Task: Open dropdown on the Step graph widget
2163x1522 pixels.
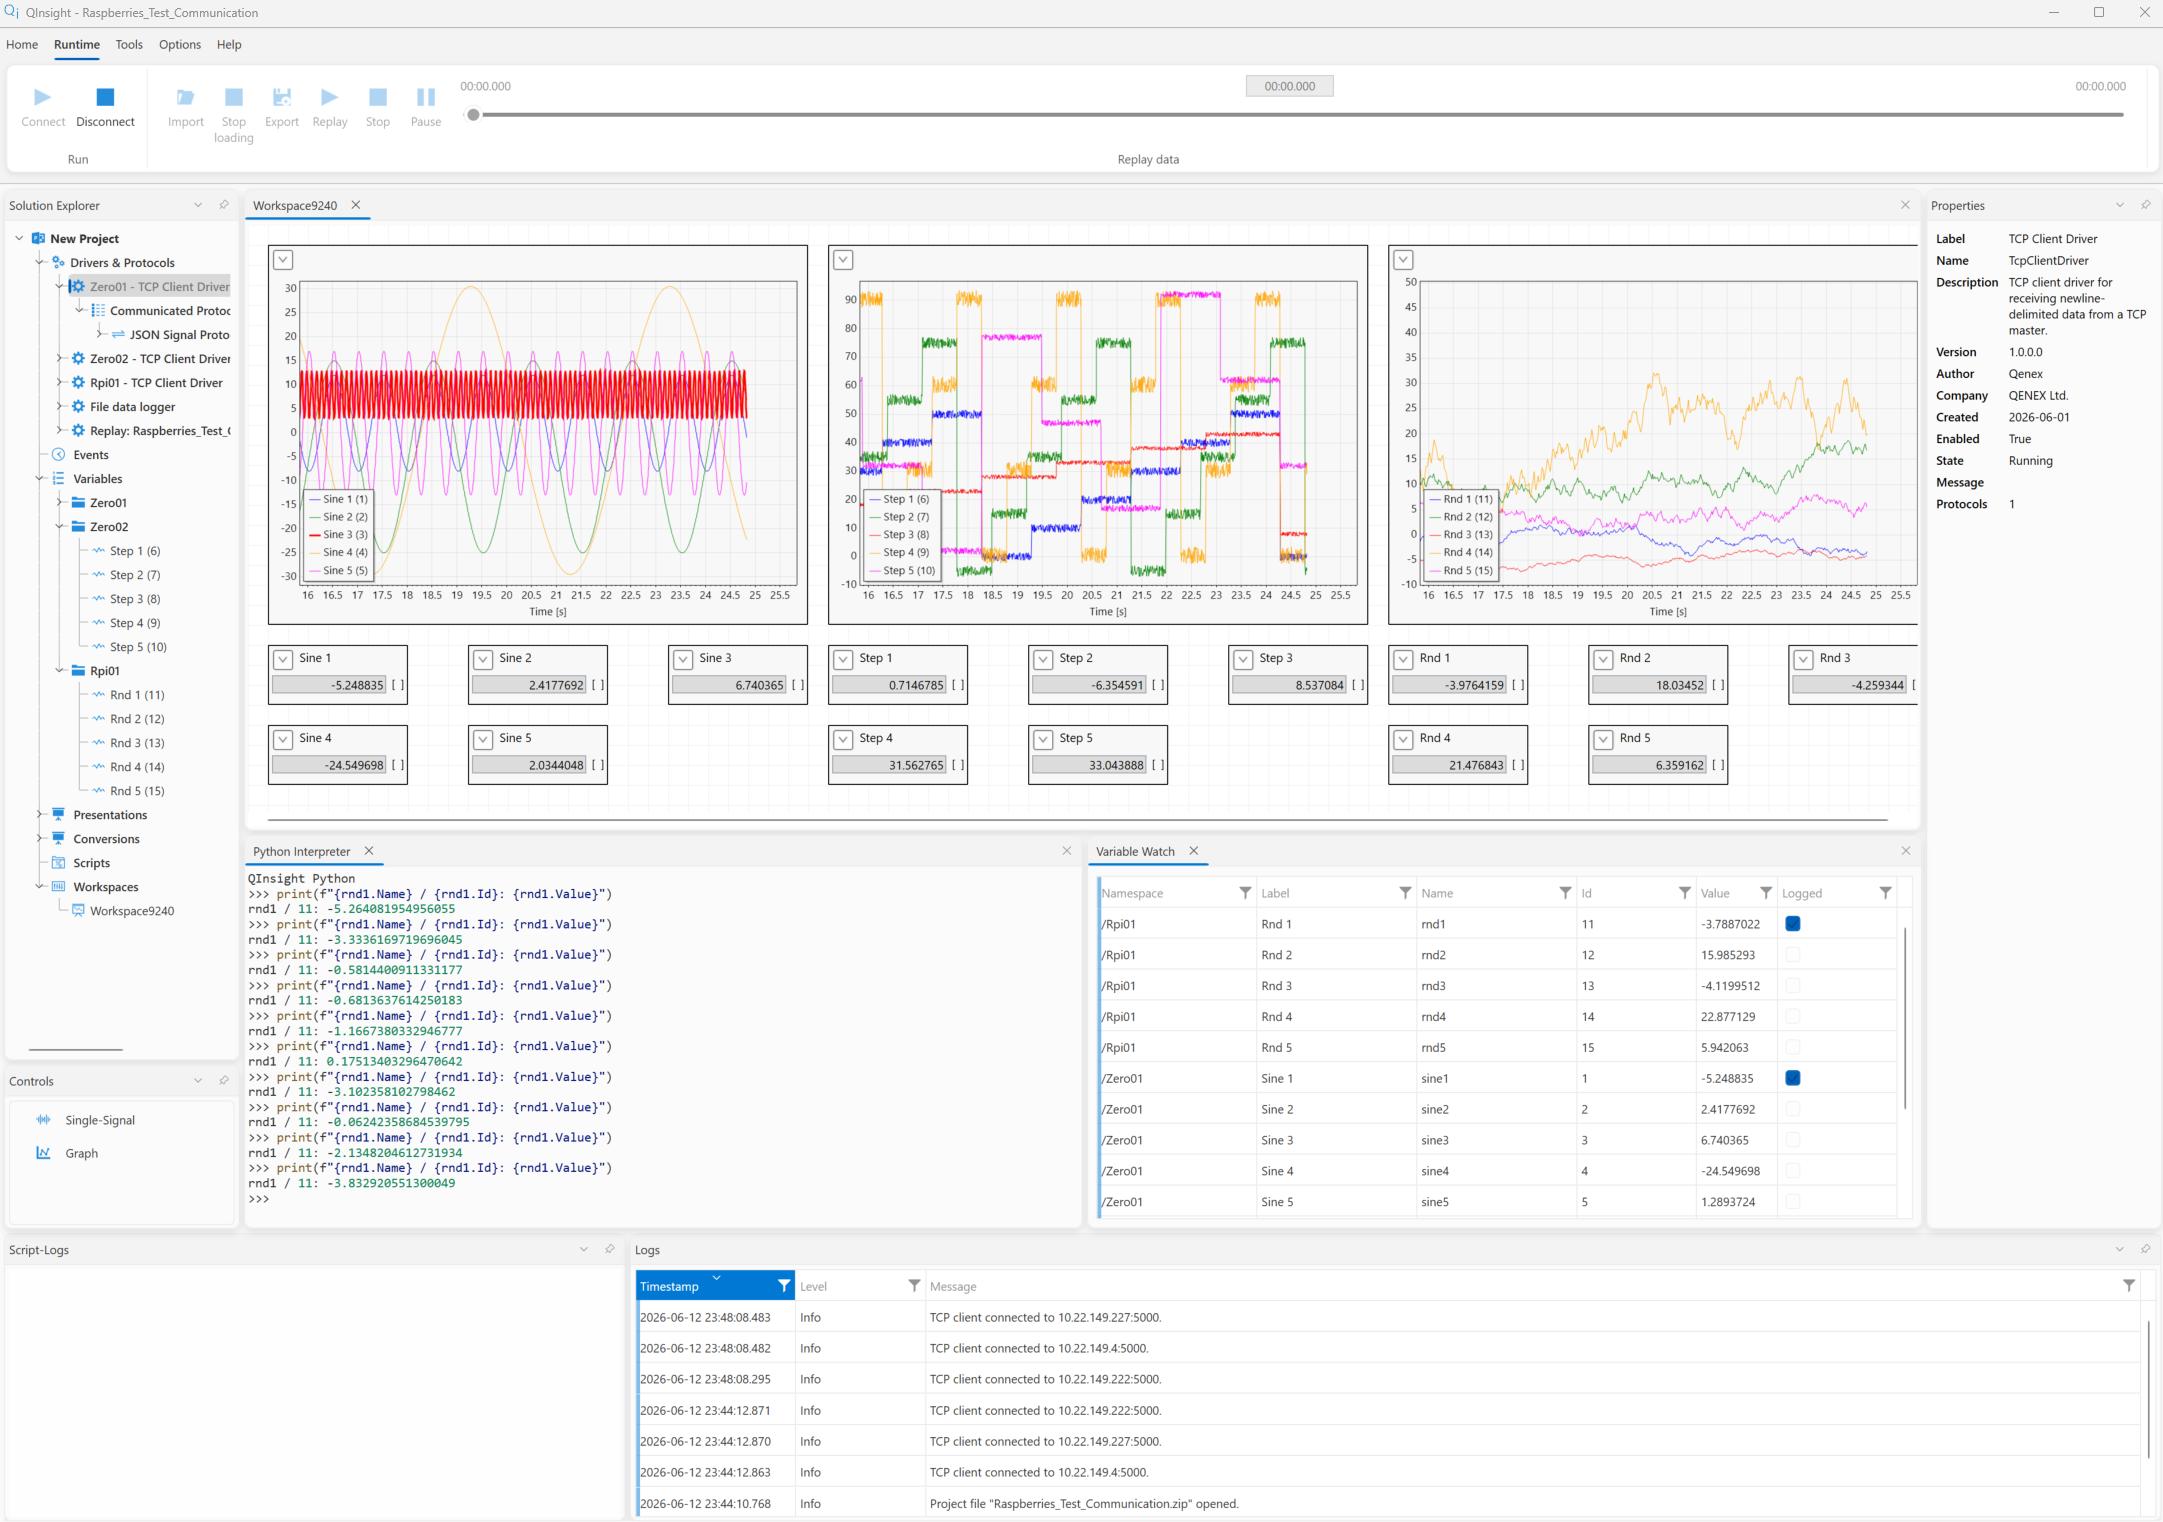Action: 844,260
